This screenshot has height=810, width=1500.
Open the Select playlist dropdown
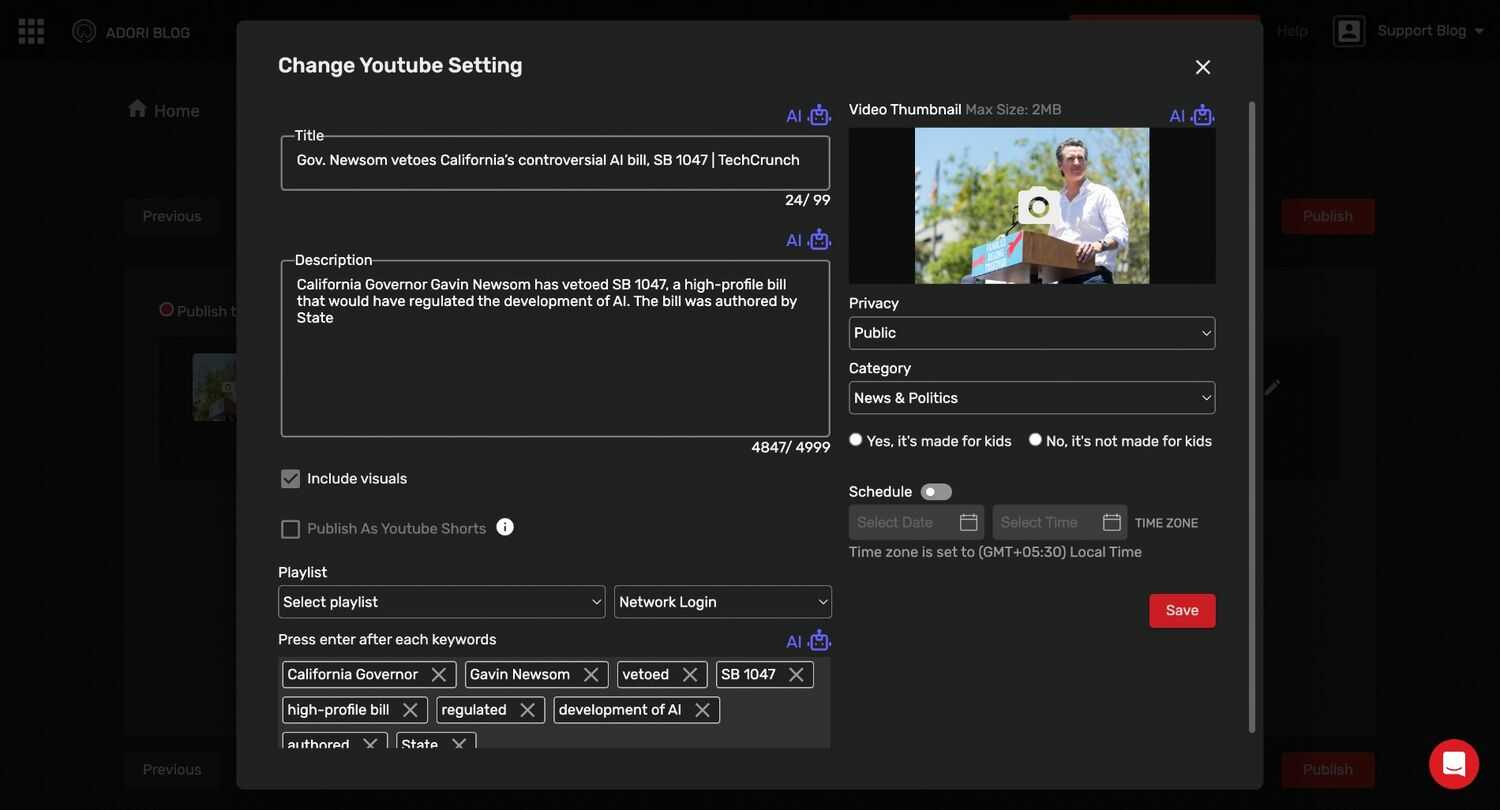(x=441, y=602)
